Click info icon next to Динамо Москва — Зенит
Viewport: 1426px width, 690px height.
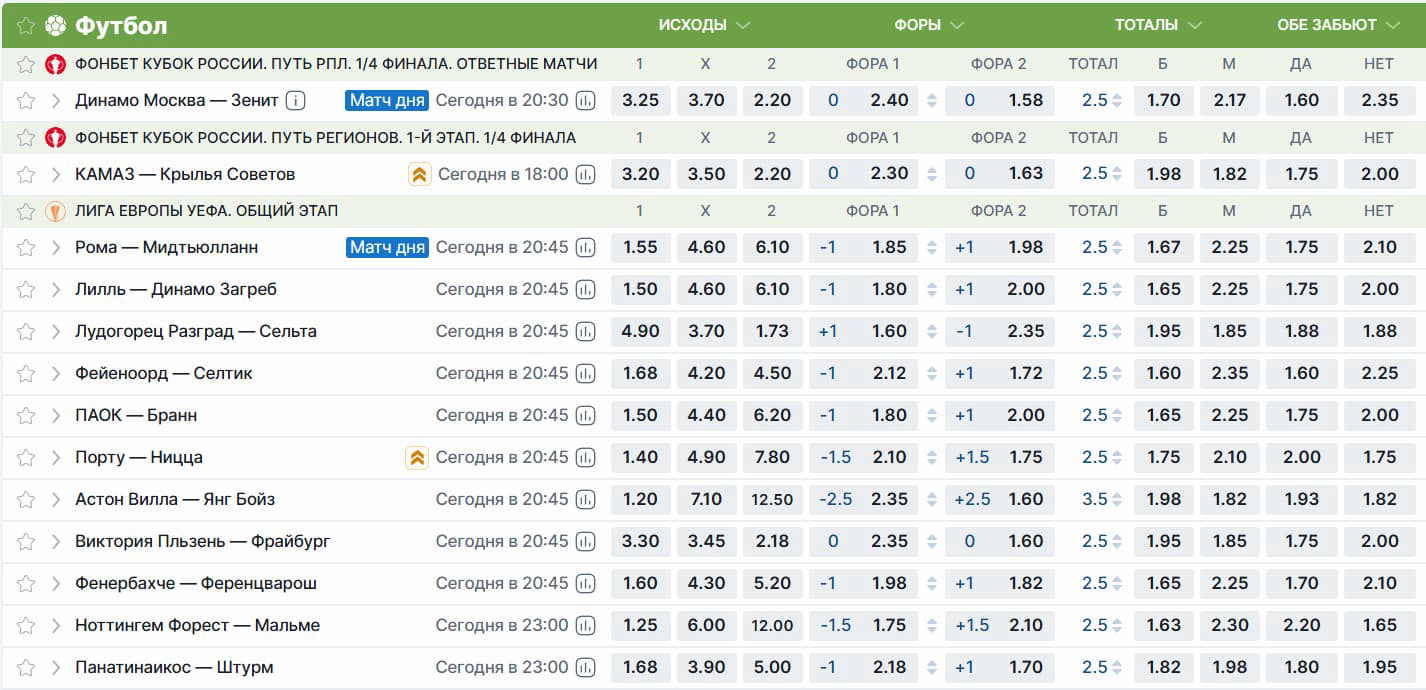tap(295, 100)
